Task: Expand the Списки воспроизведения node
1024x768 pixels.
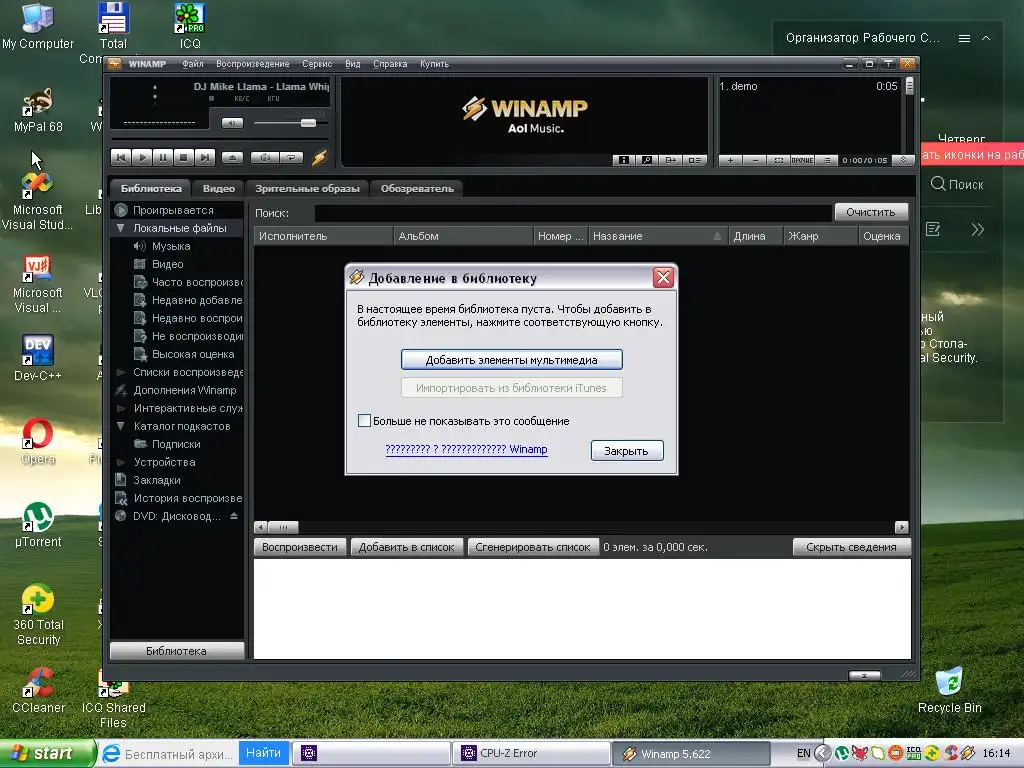Action: [121, 372]
